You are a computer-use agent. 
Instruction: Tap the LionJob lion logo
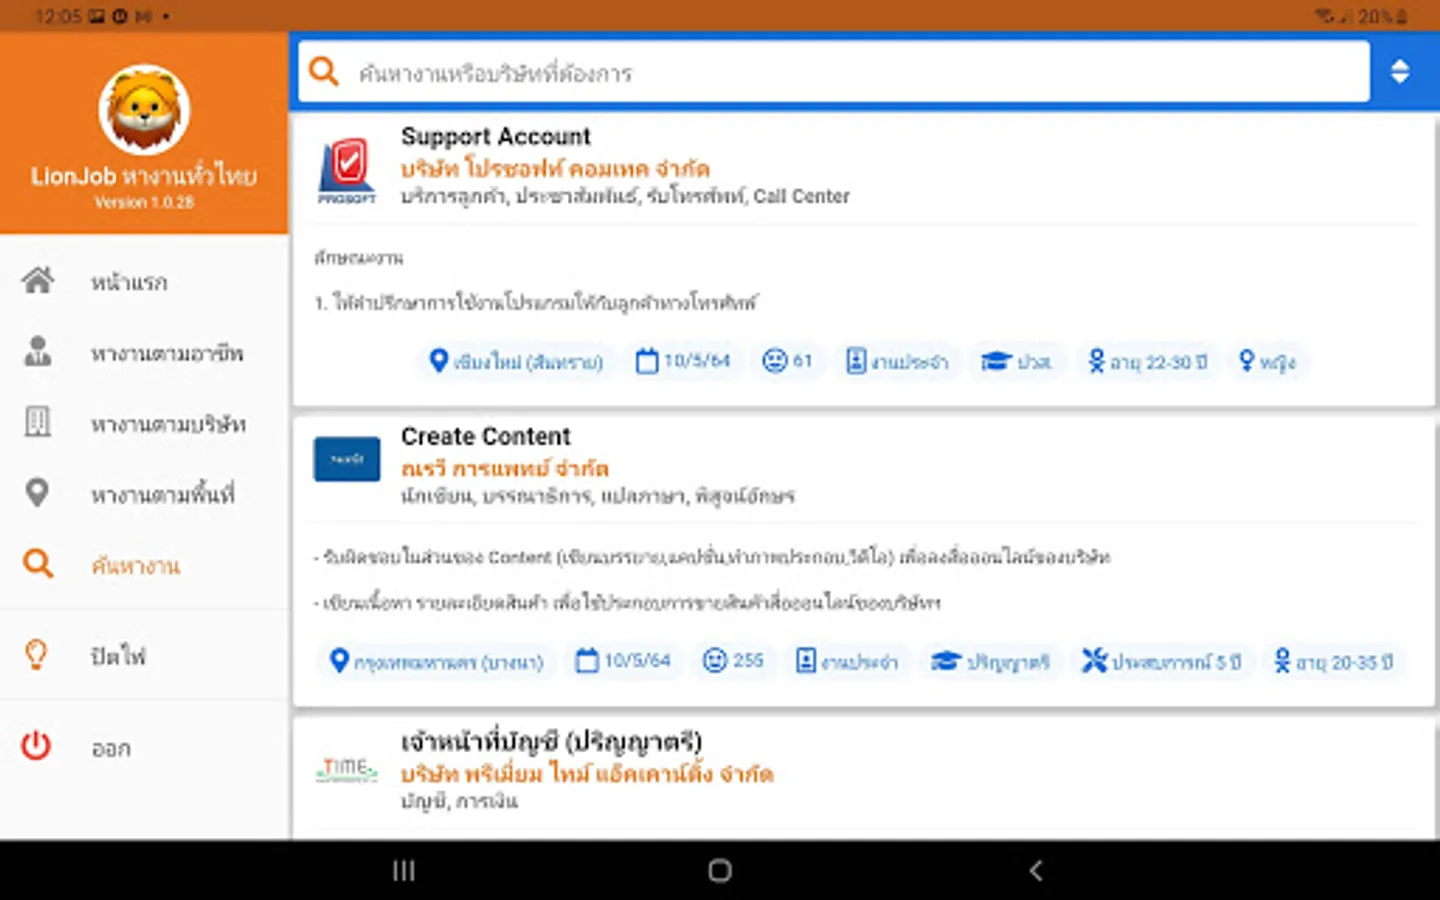144,110
